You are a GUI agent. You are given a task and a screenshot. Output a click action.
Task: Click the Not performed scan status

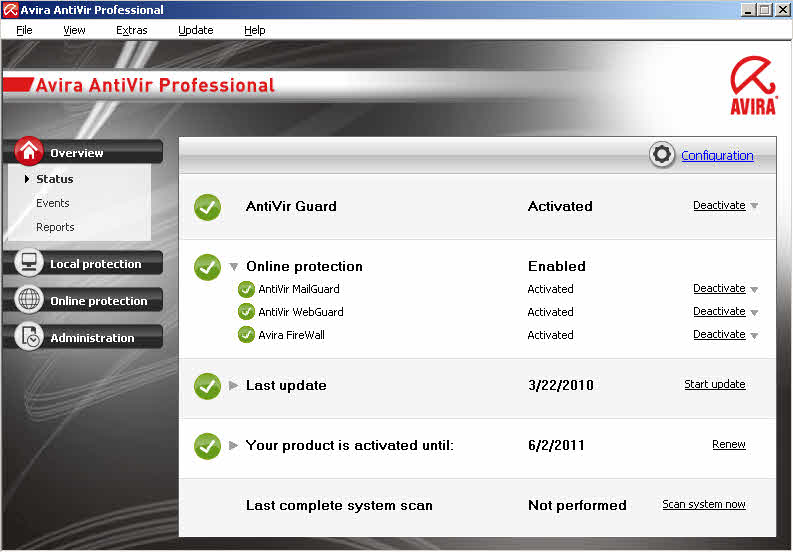coord(577,505)
